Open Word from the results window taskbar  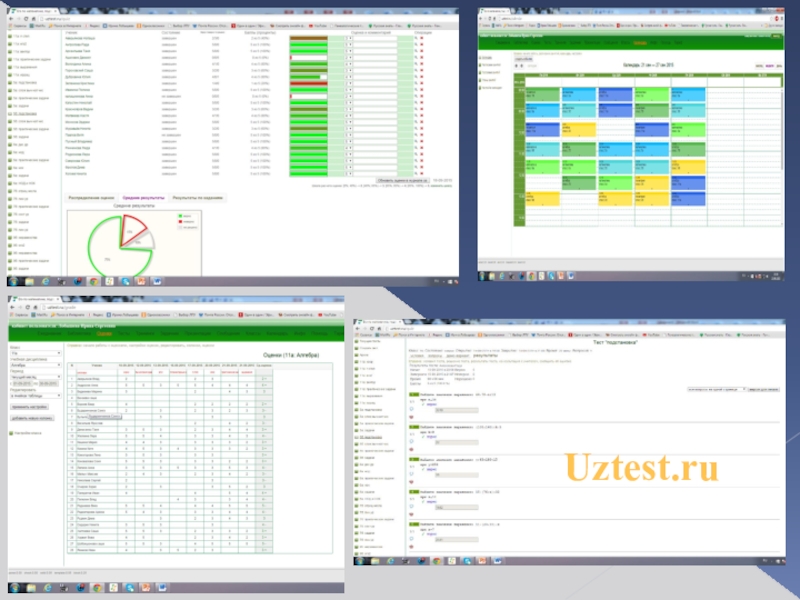click(x=157, y=281)
